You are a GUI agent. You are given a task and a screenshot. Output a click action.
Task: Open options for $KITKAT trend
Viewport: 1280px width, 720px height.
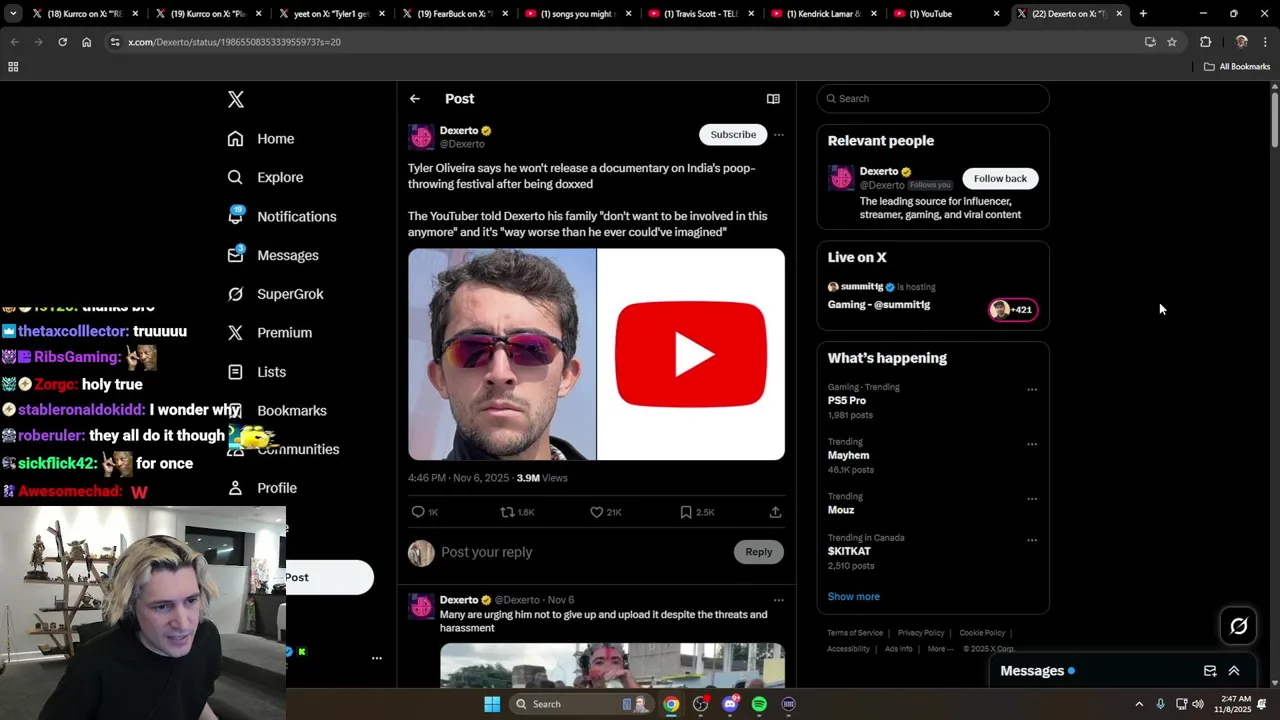tap(1032, 540)
